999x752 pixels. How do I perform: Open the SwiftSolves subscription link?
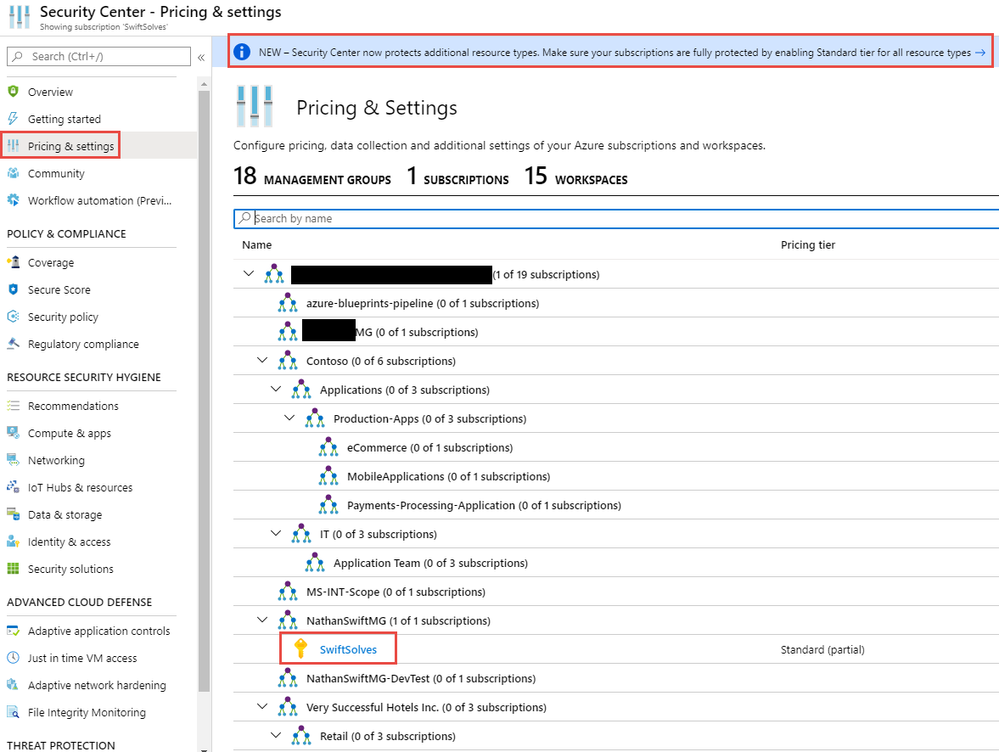click(348, 649)
